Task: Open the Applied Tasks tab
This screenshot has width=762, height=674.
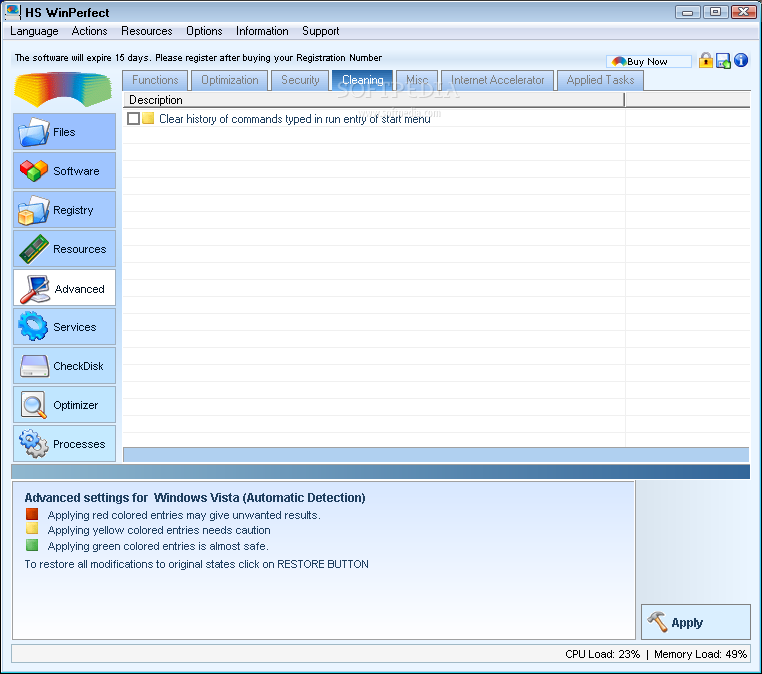Action: pyautogui.click(x=600, y=80)
